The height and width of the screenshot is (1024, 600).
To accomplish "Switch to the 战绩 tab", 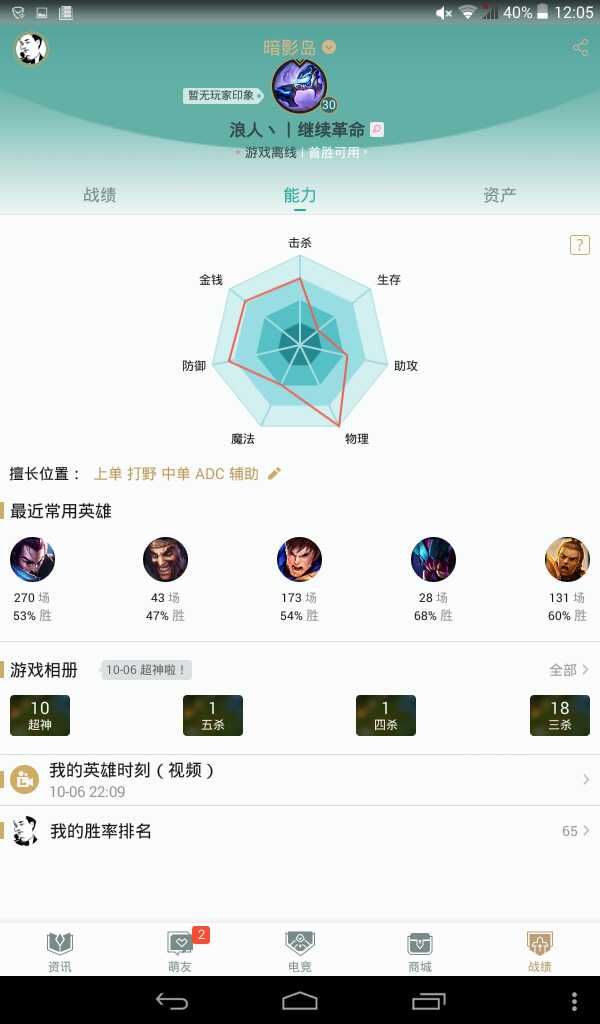I will 100,195.
